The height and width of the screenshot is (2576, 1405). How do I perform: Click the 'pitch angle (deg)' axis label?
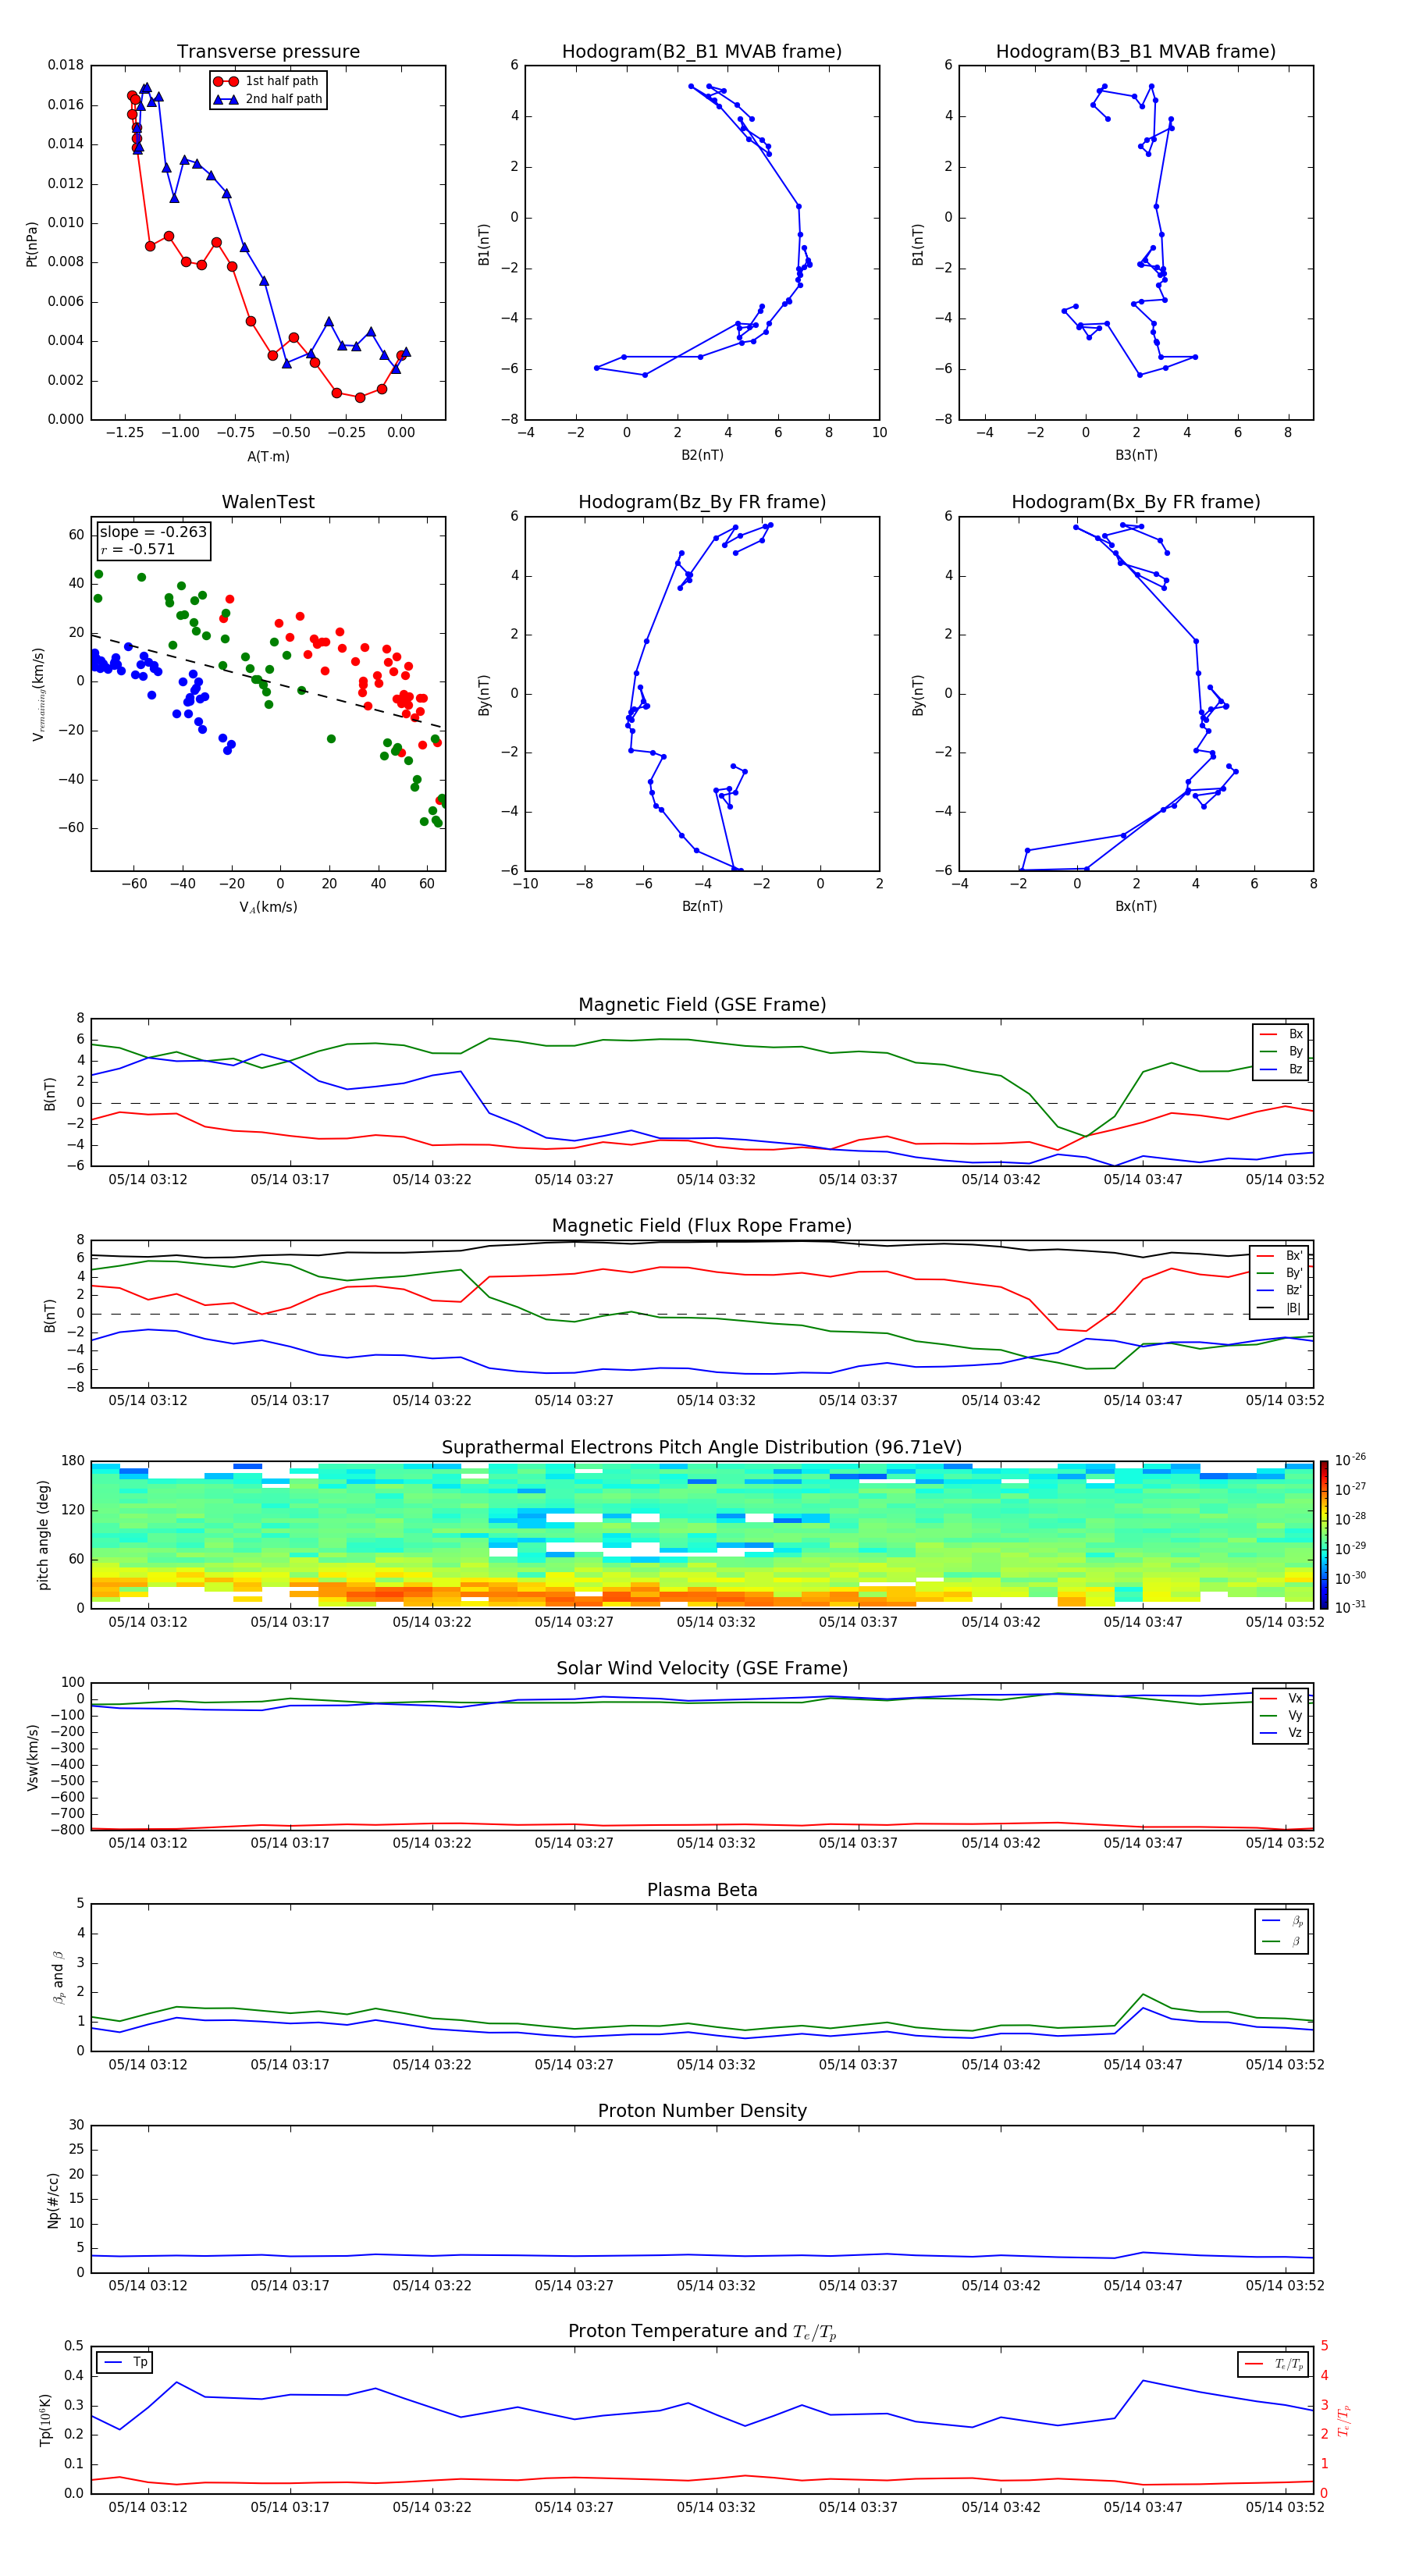[x=43, y=1535]
